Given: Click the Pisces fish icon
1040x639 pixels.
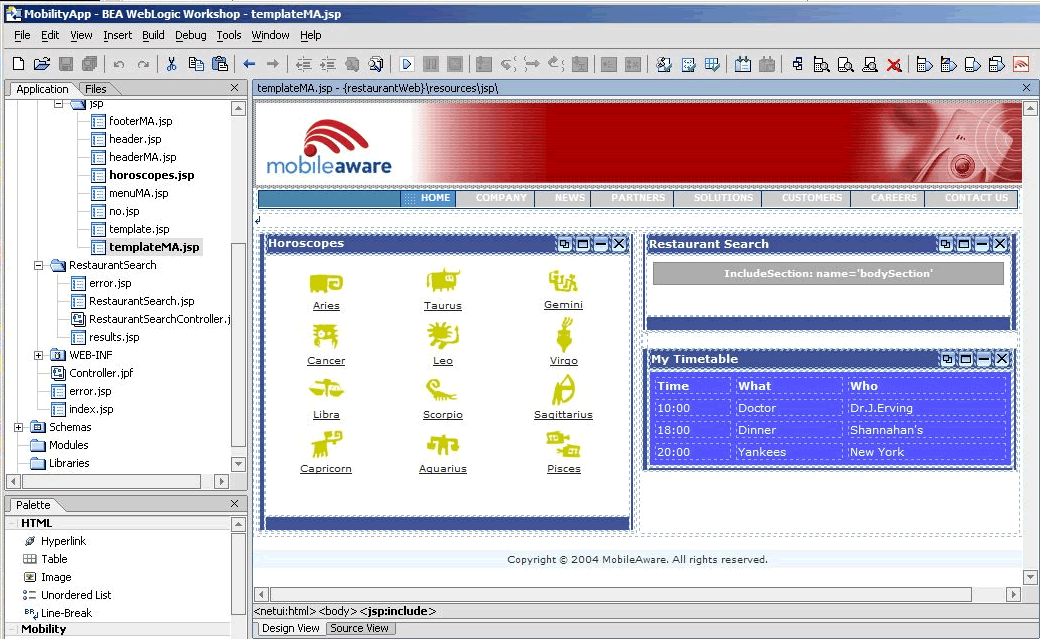Looking at the screenshot, I should click(563, 444).
